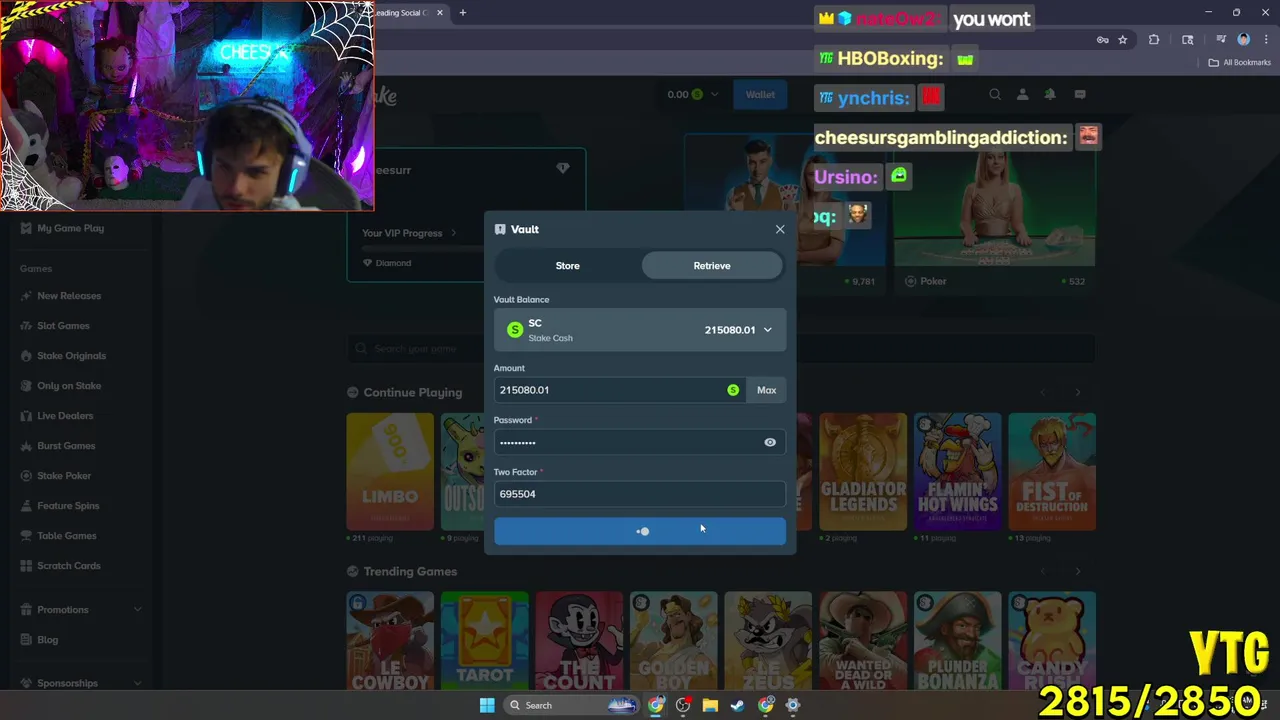The height and width of the screenshot is (720, 1280).
Task: Open the Le Cowboy game thumbnail
Action: click(390, 641)
